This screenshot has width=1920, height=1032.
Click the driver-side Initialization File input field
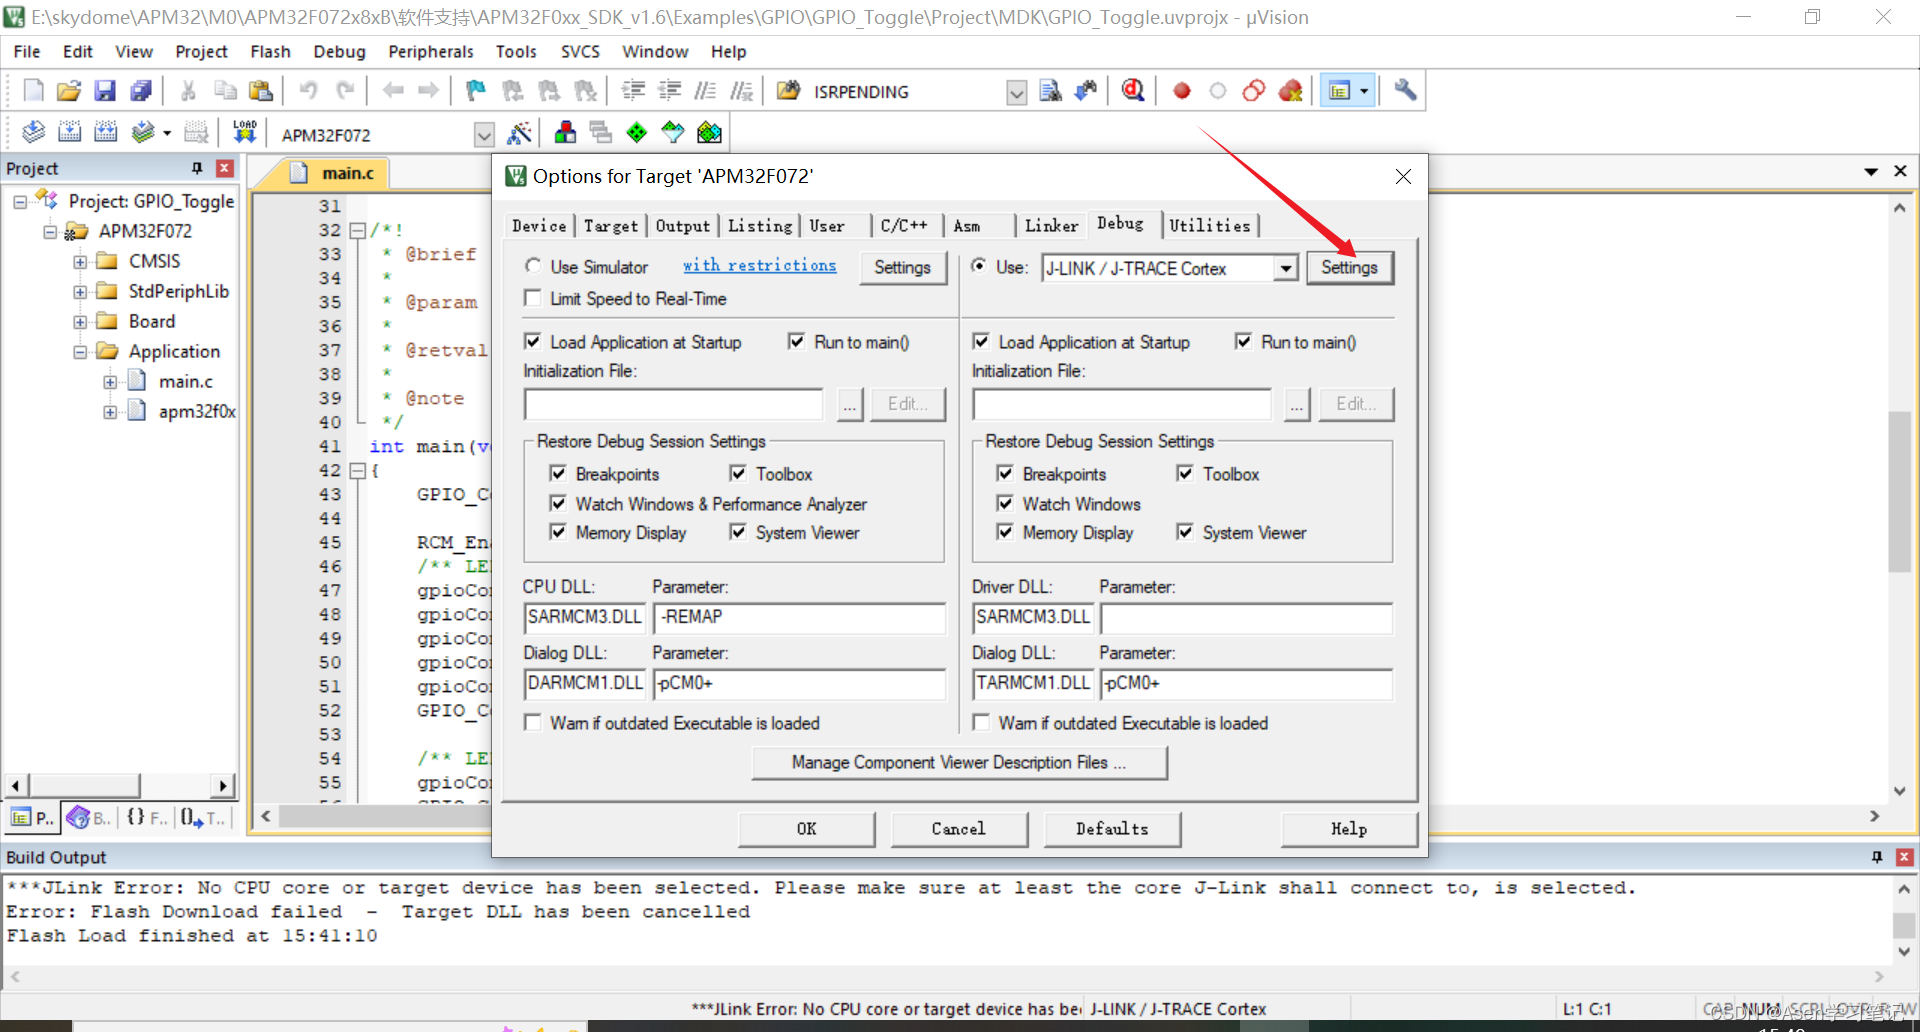(x=1122, y=404)
